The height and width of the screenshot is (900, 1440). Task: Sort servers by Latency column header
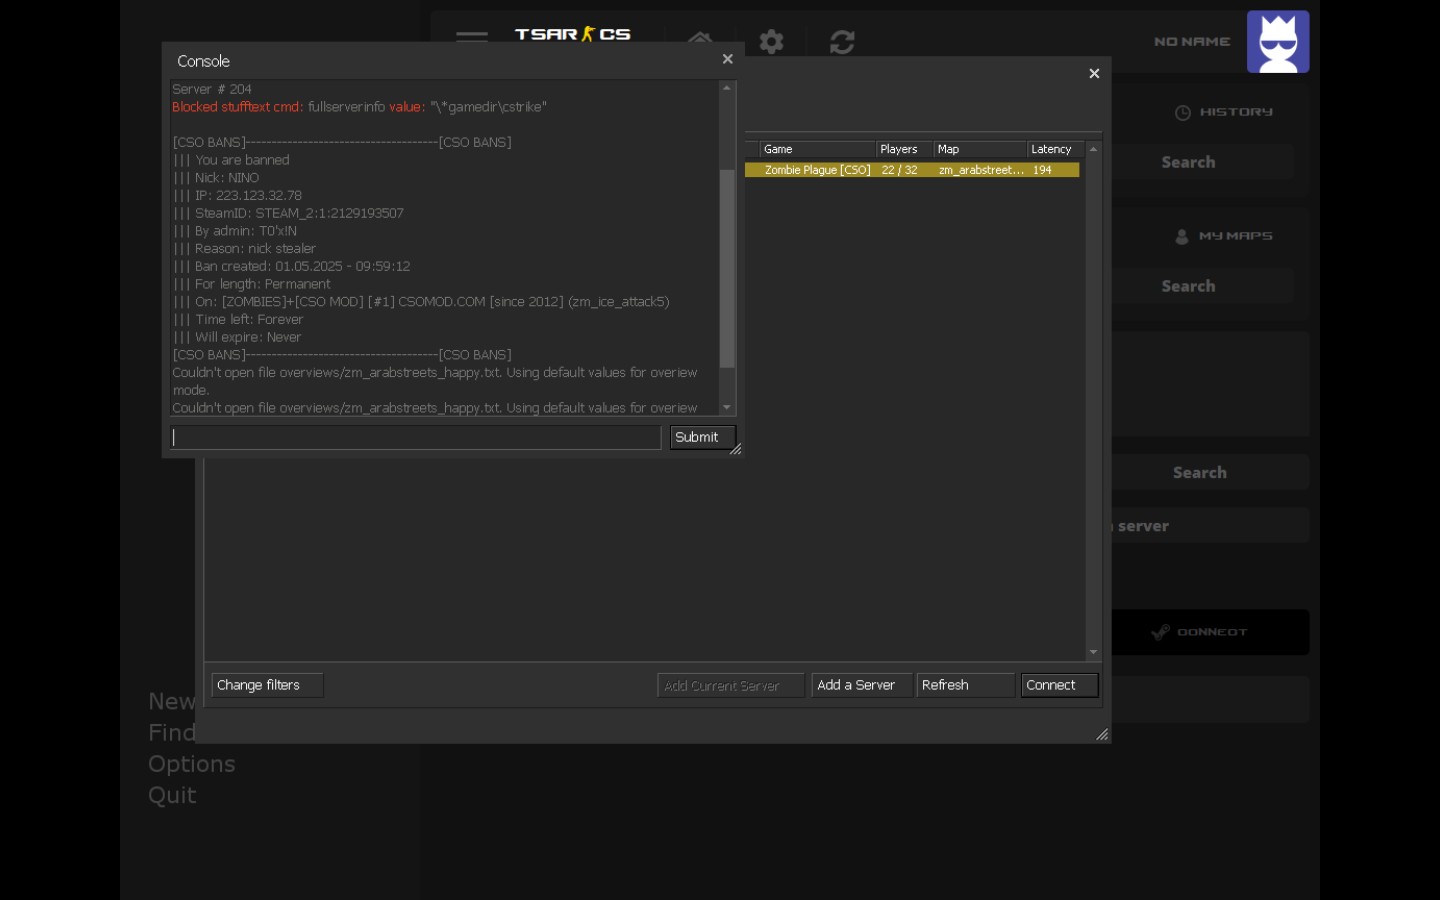click(x=1054, y=149)
